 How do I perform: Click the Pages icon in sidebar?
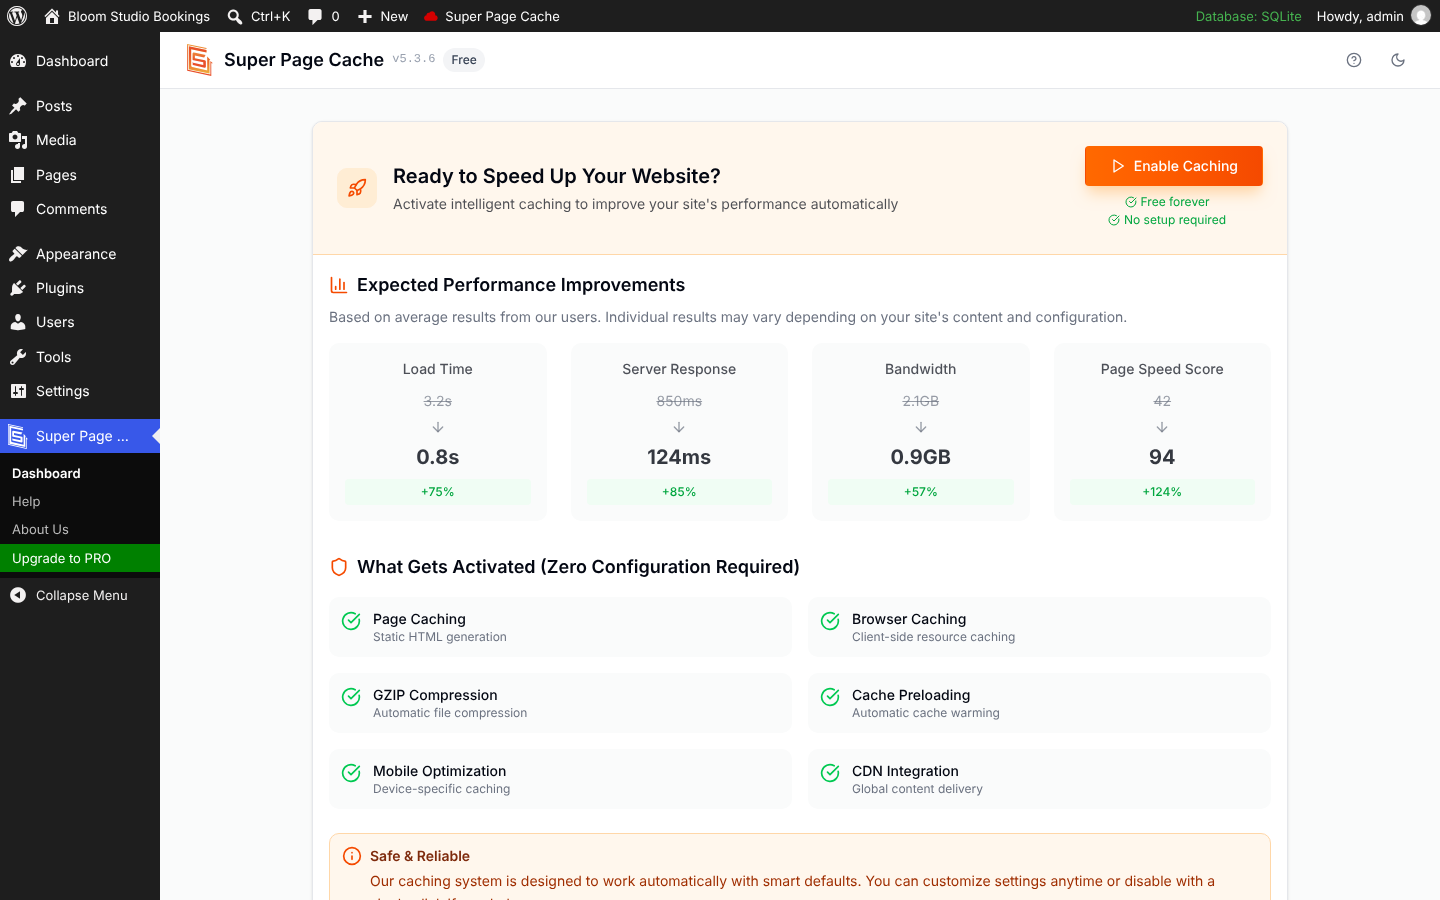18,175
